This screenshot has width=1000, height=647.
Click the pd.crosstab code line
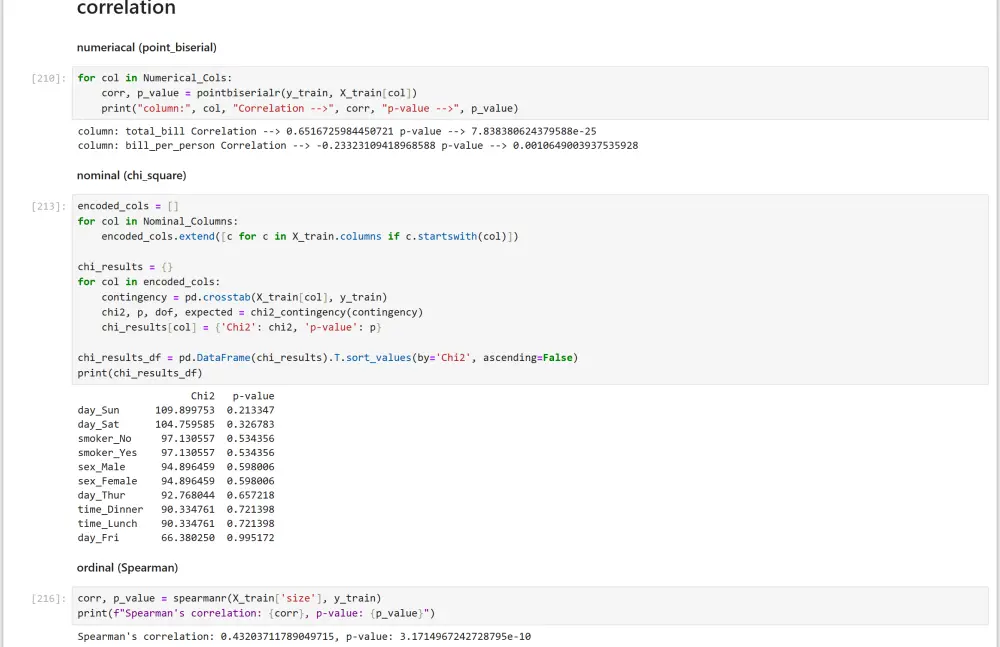(244, 297)
